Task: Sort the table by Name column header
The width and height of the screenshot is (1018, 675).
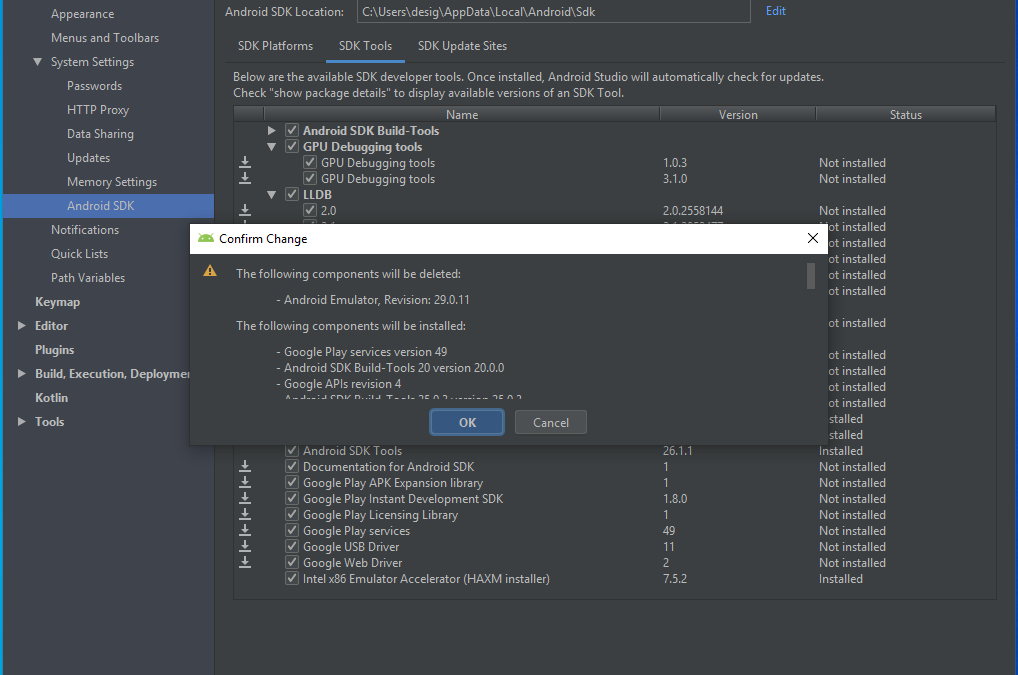Action: coord(462,115)
